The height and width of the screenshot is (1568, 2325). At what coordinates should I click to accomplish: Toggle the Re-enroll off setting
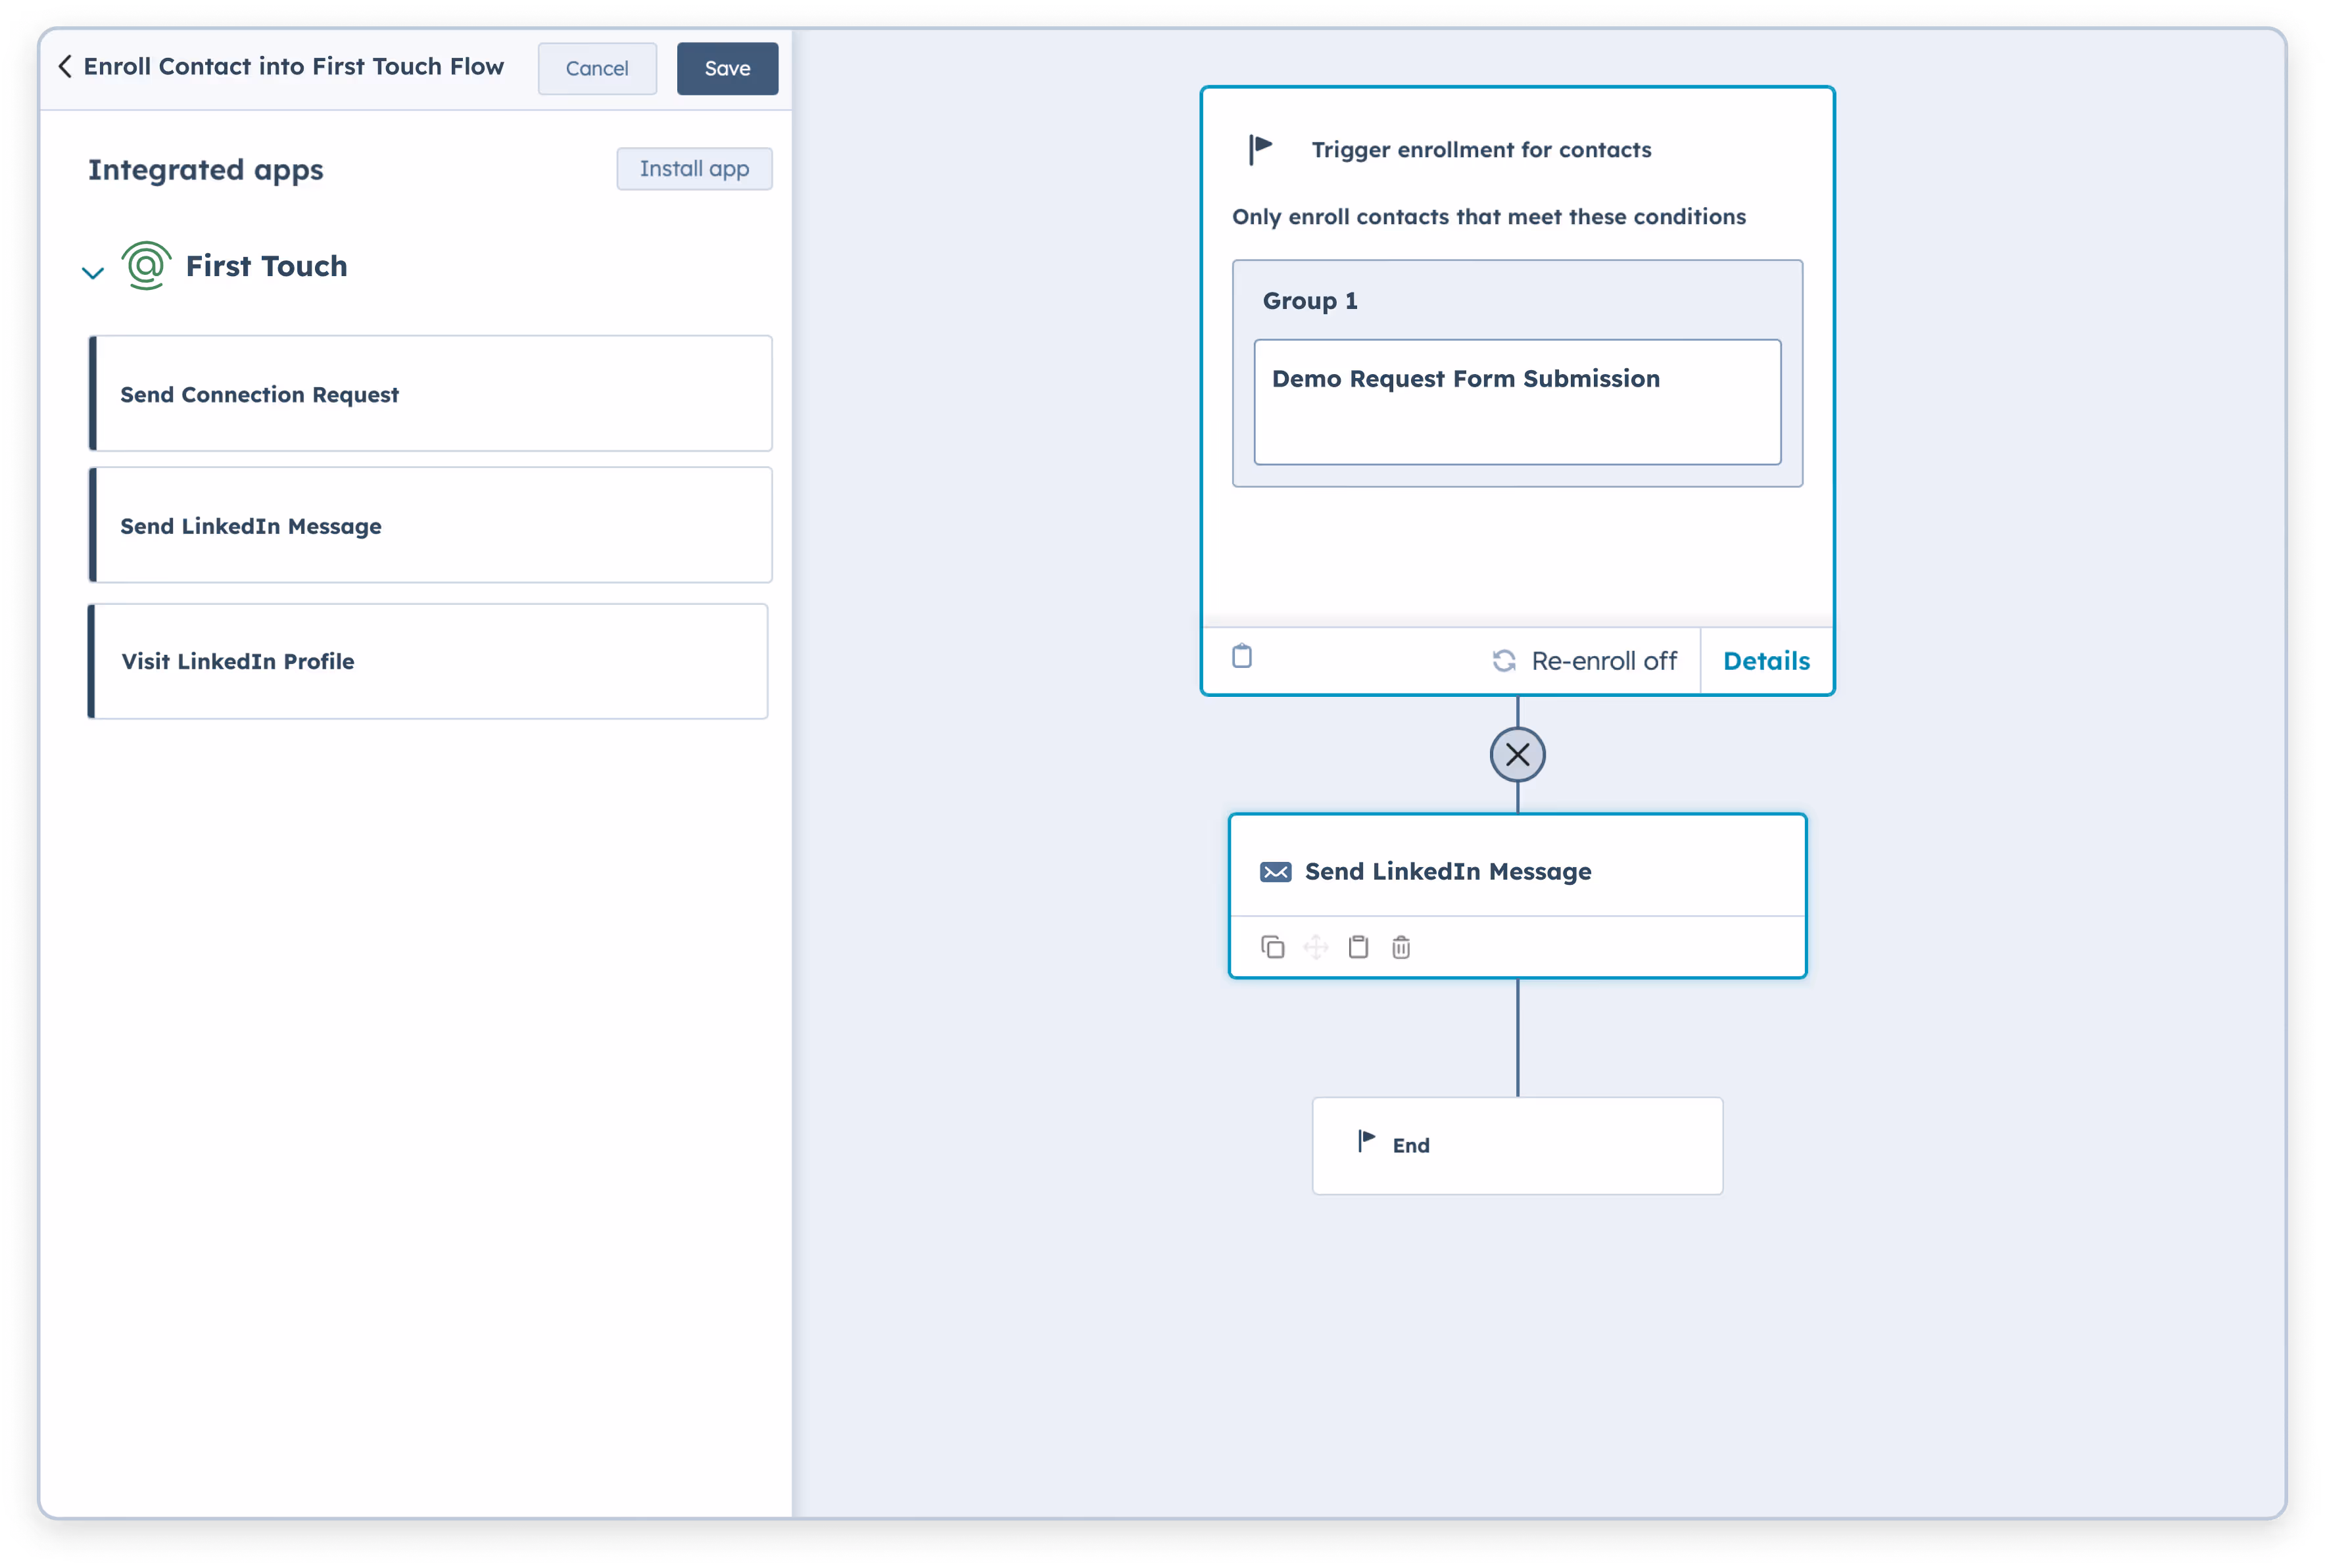[x=1585, y=661]
